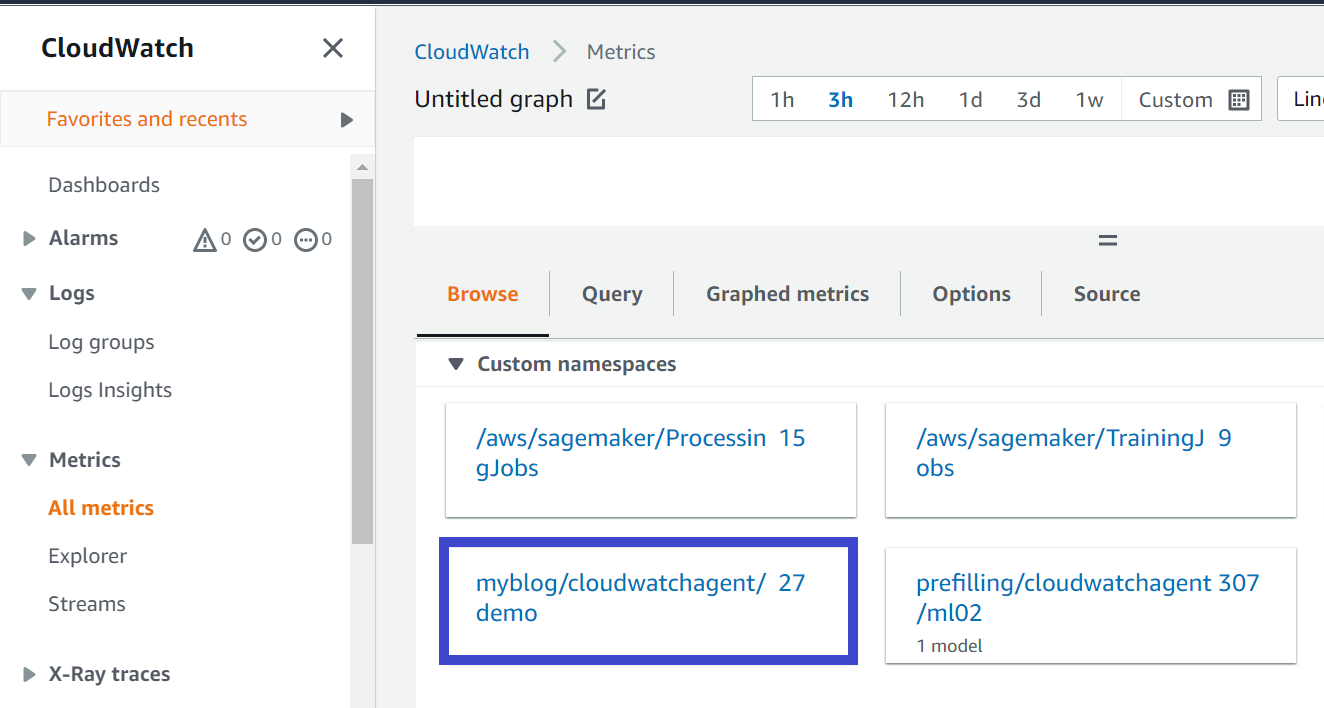This screenshot has width=1324, height=708.
Task: Click the Metrics breadcrumb
Action: 621,52
